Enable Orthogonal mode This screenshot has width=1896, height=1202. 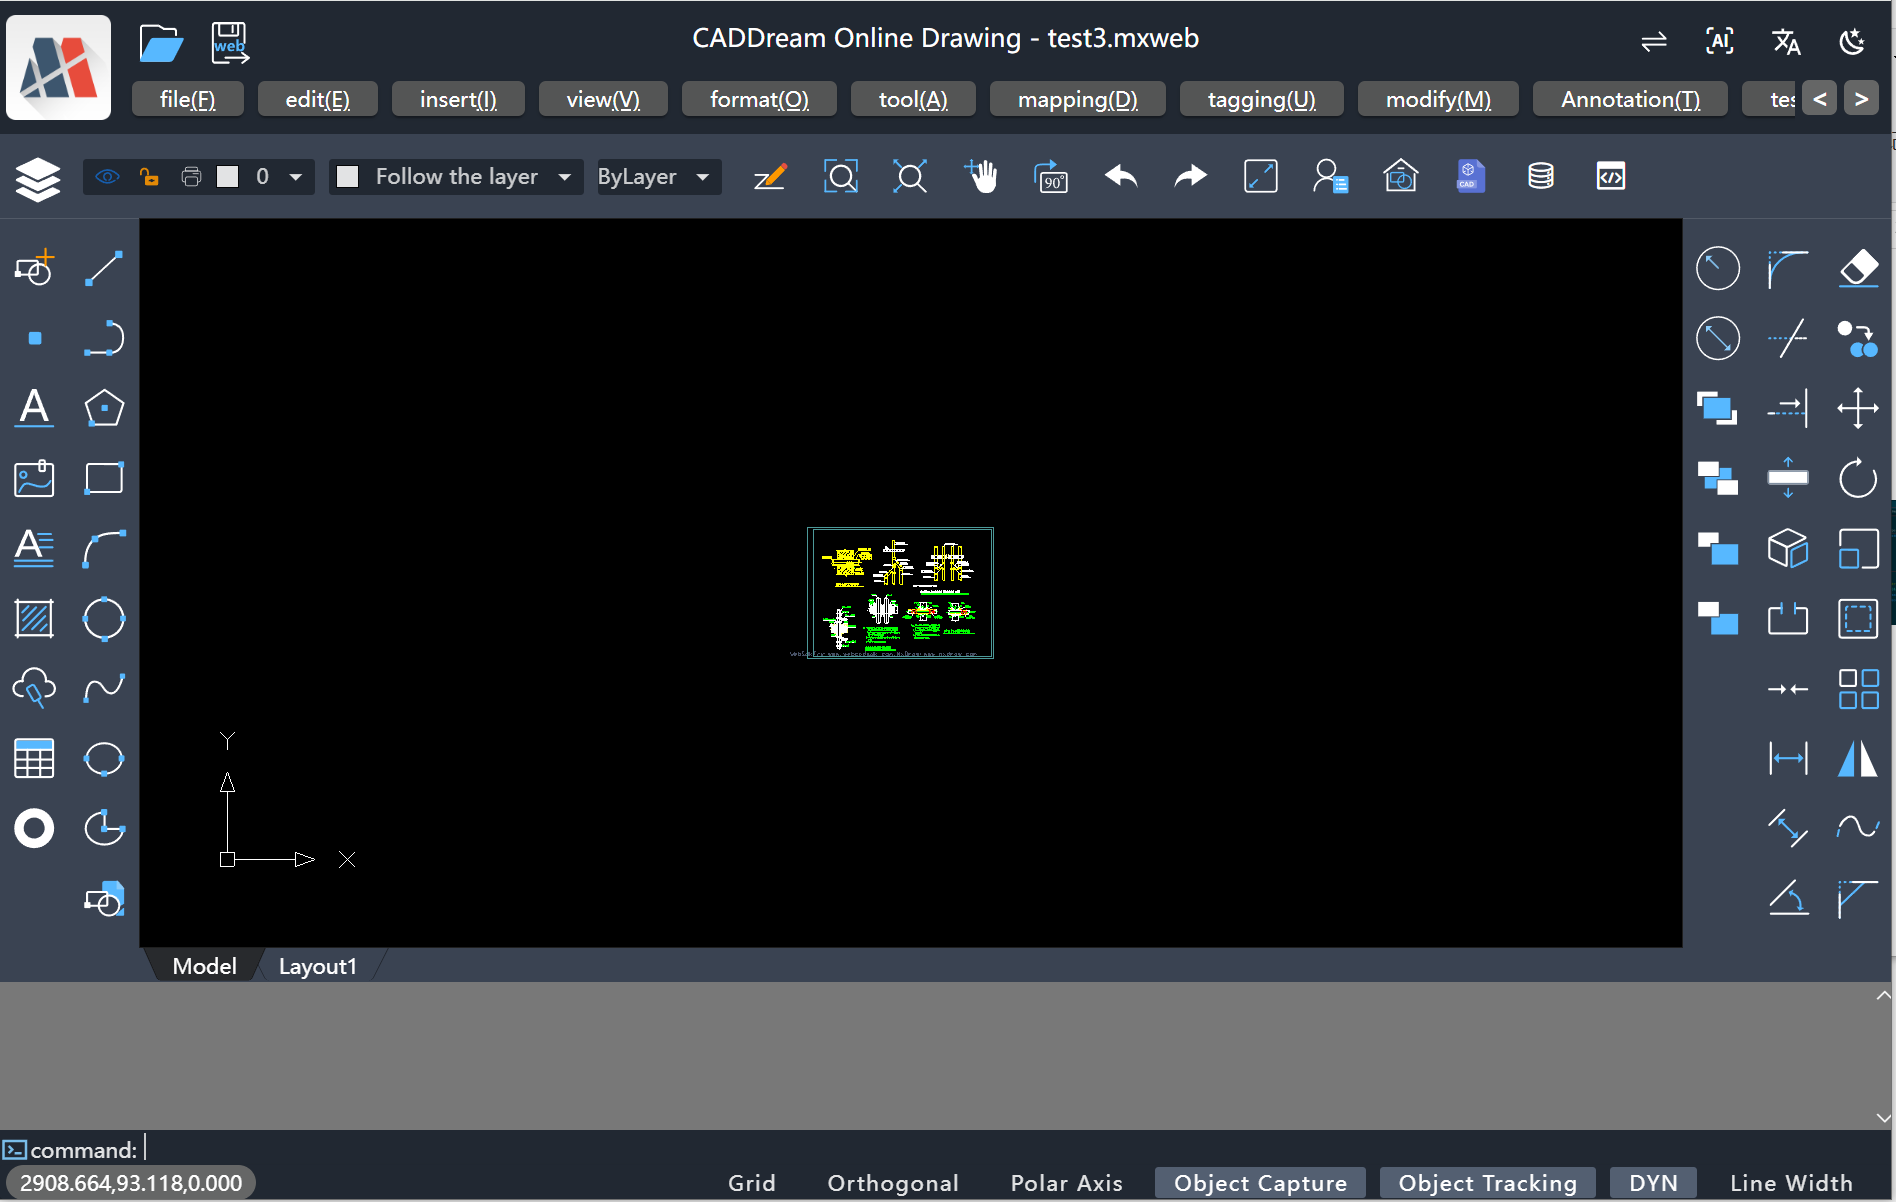[892, 1183]
